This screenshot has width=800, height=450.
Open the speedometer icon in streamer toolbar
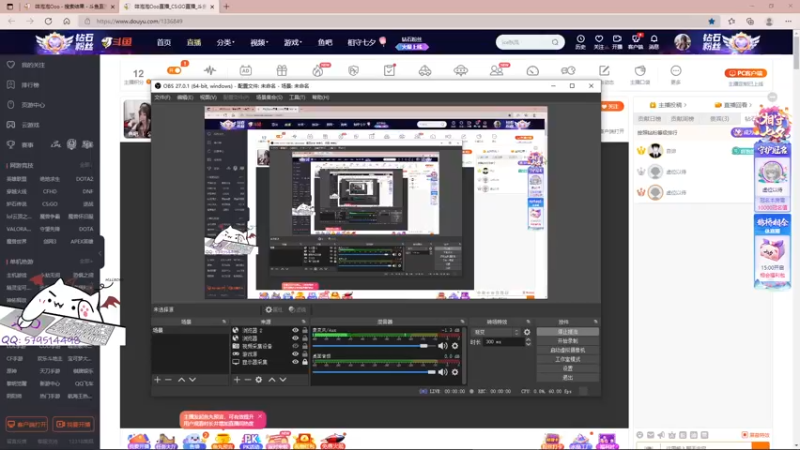pyautogui.click(x=533, y=70)
